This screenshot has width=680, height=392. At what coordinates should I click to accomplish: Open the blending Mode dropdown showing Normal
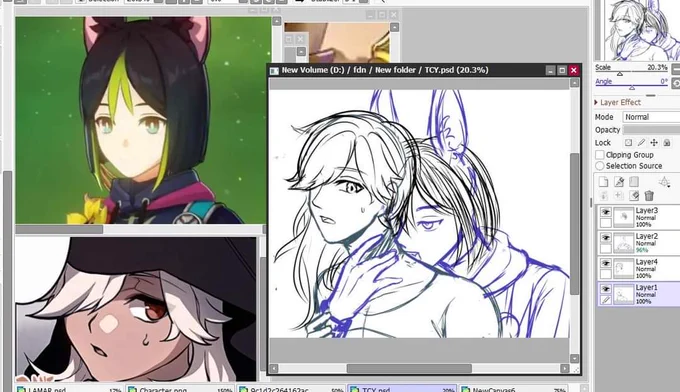coord(651,117)
